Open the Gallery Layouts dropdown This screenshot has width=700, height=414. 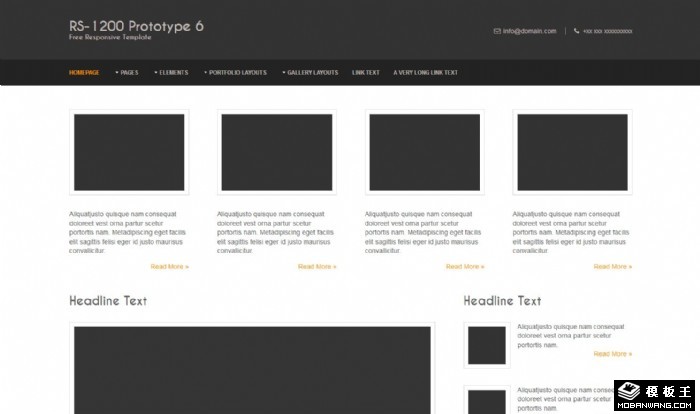coord(310,72)
